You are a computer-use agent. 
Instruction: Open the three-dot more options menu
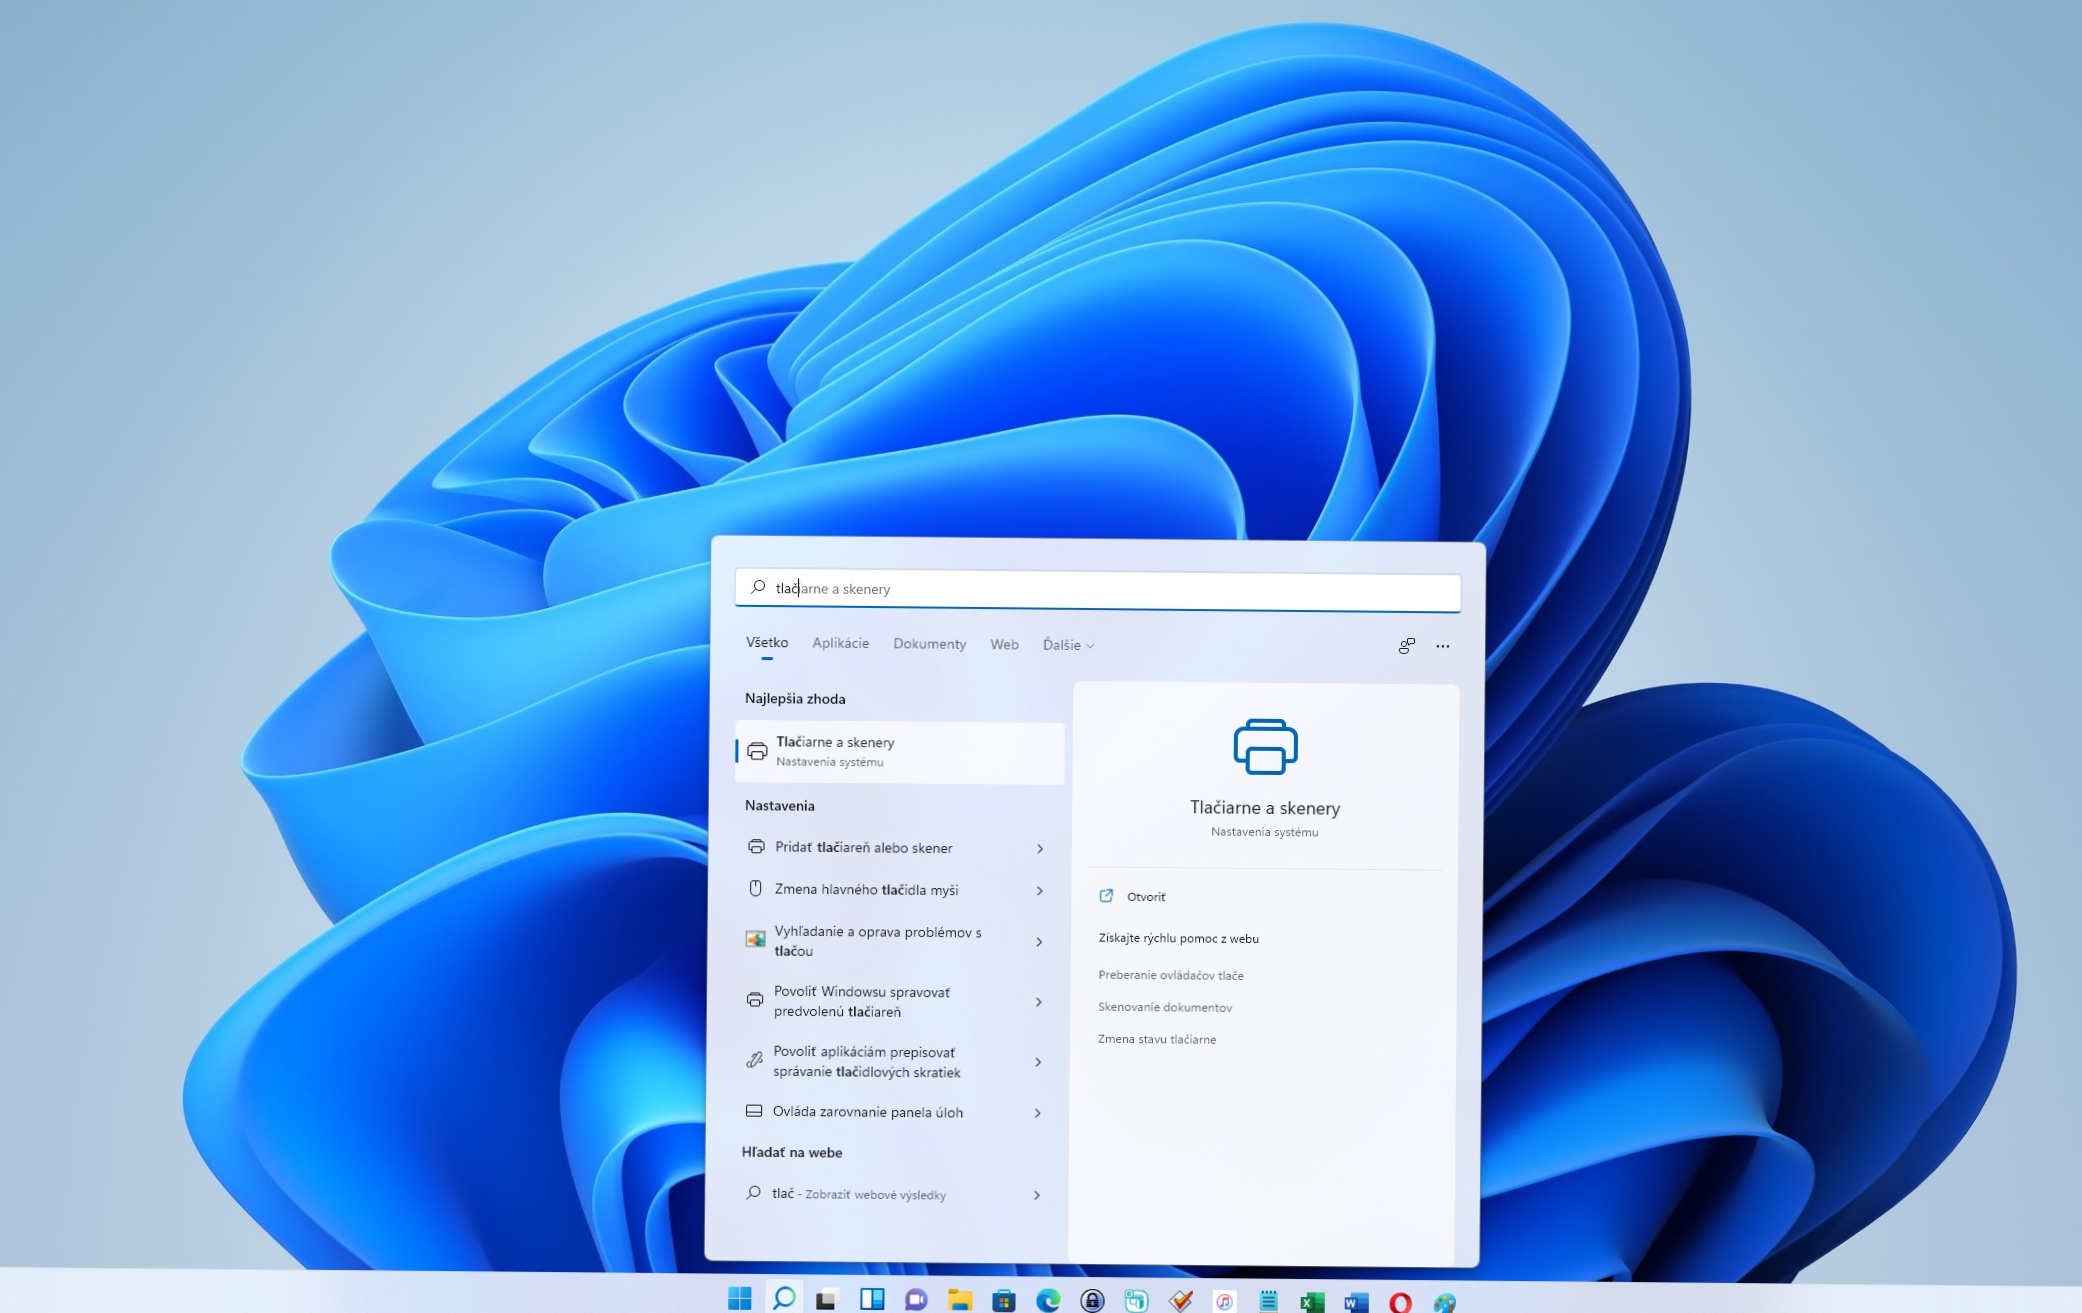(1442, 646)
